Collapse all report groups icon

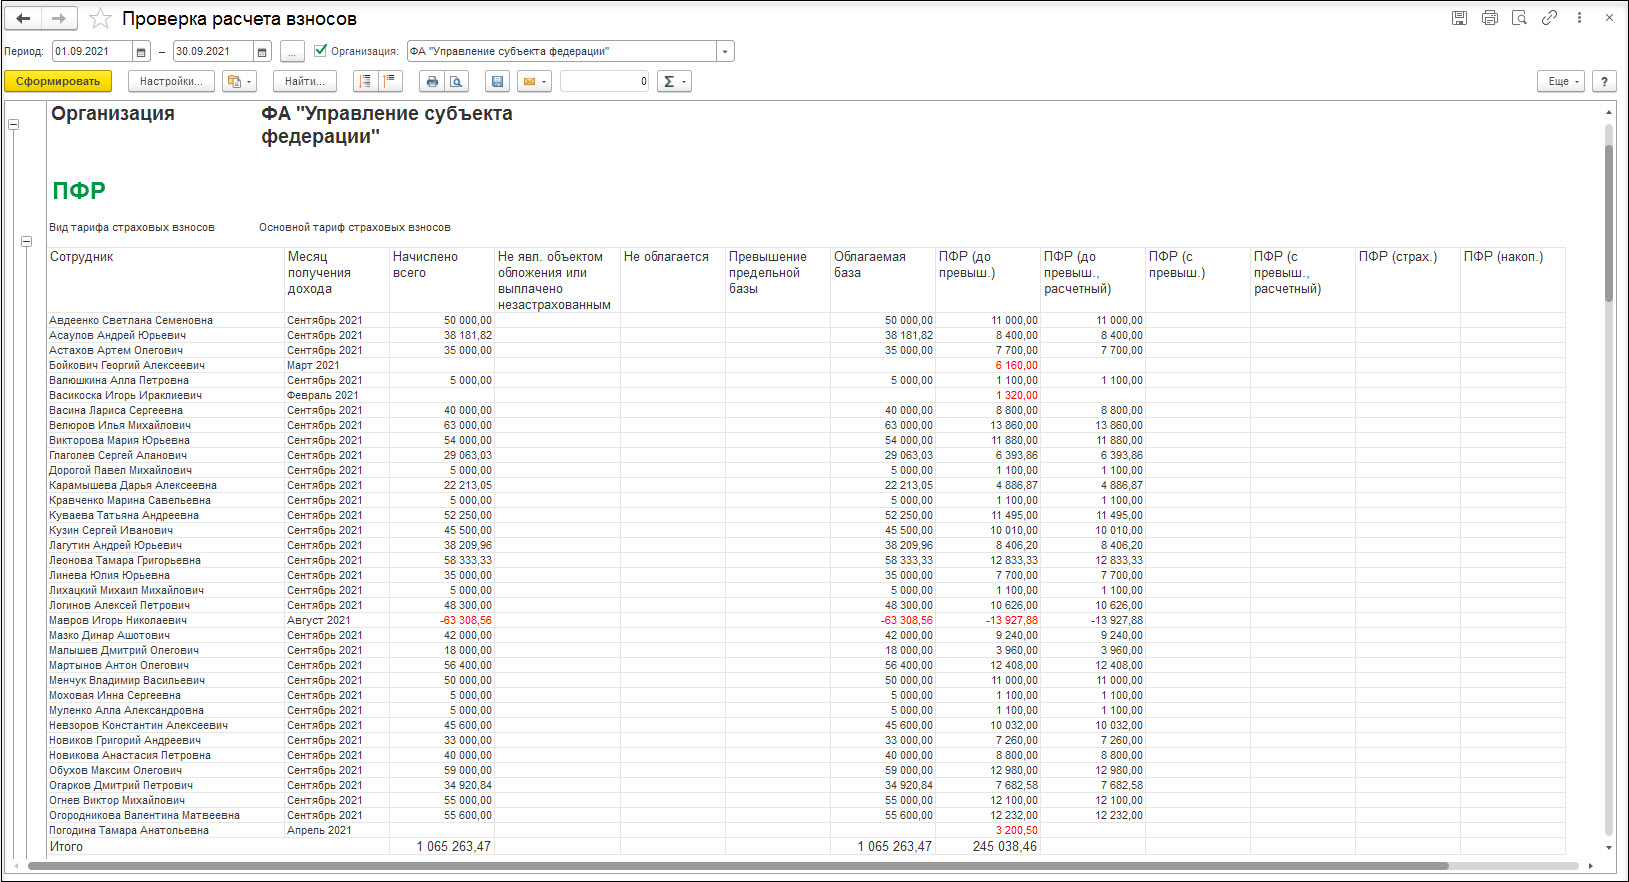[x=389, y=82]
